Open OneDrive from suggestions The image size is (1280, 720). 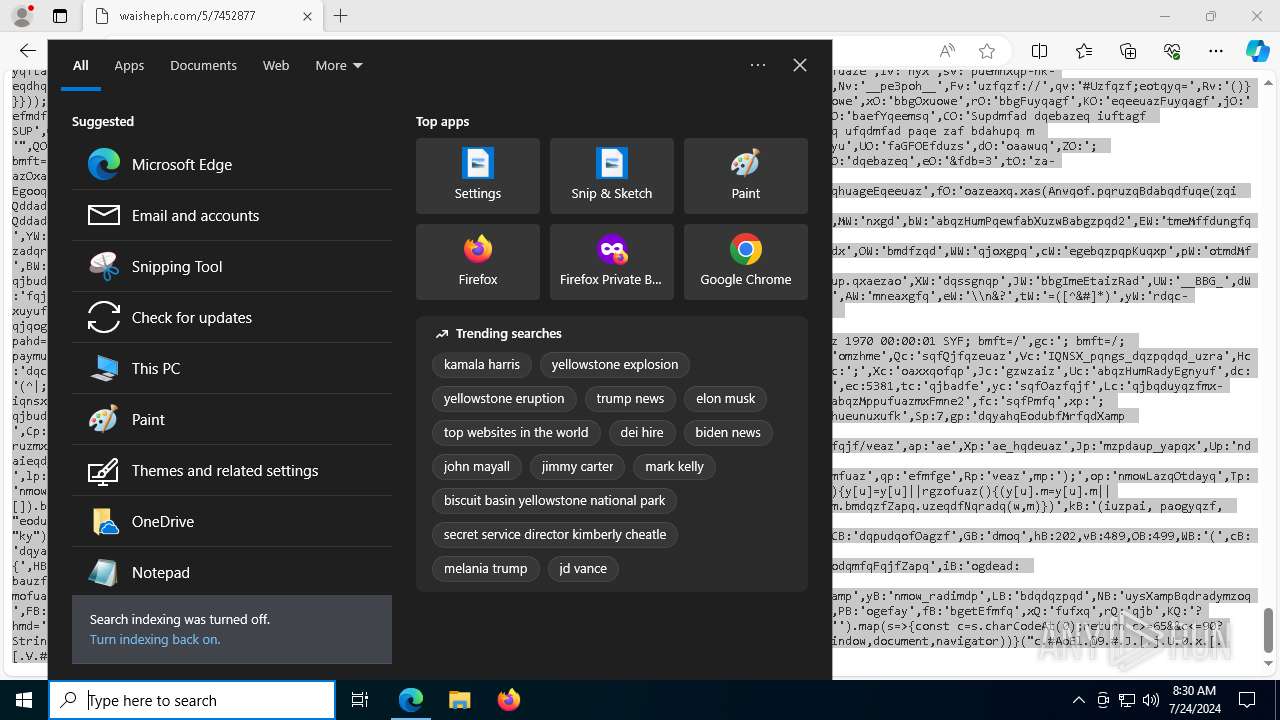pyautogui.click(x=232, y=521)
